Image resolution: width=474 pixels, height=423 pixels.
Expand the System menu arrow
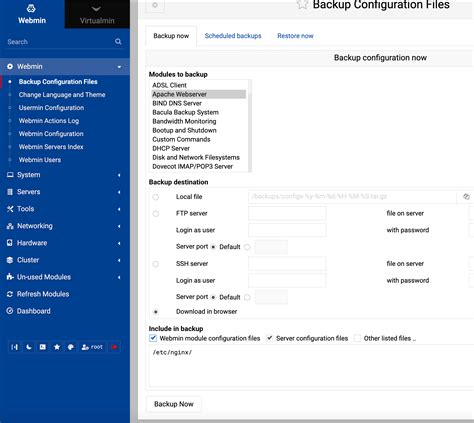[119, 175]
